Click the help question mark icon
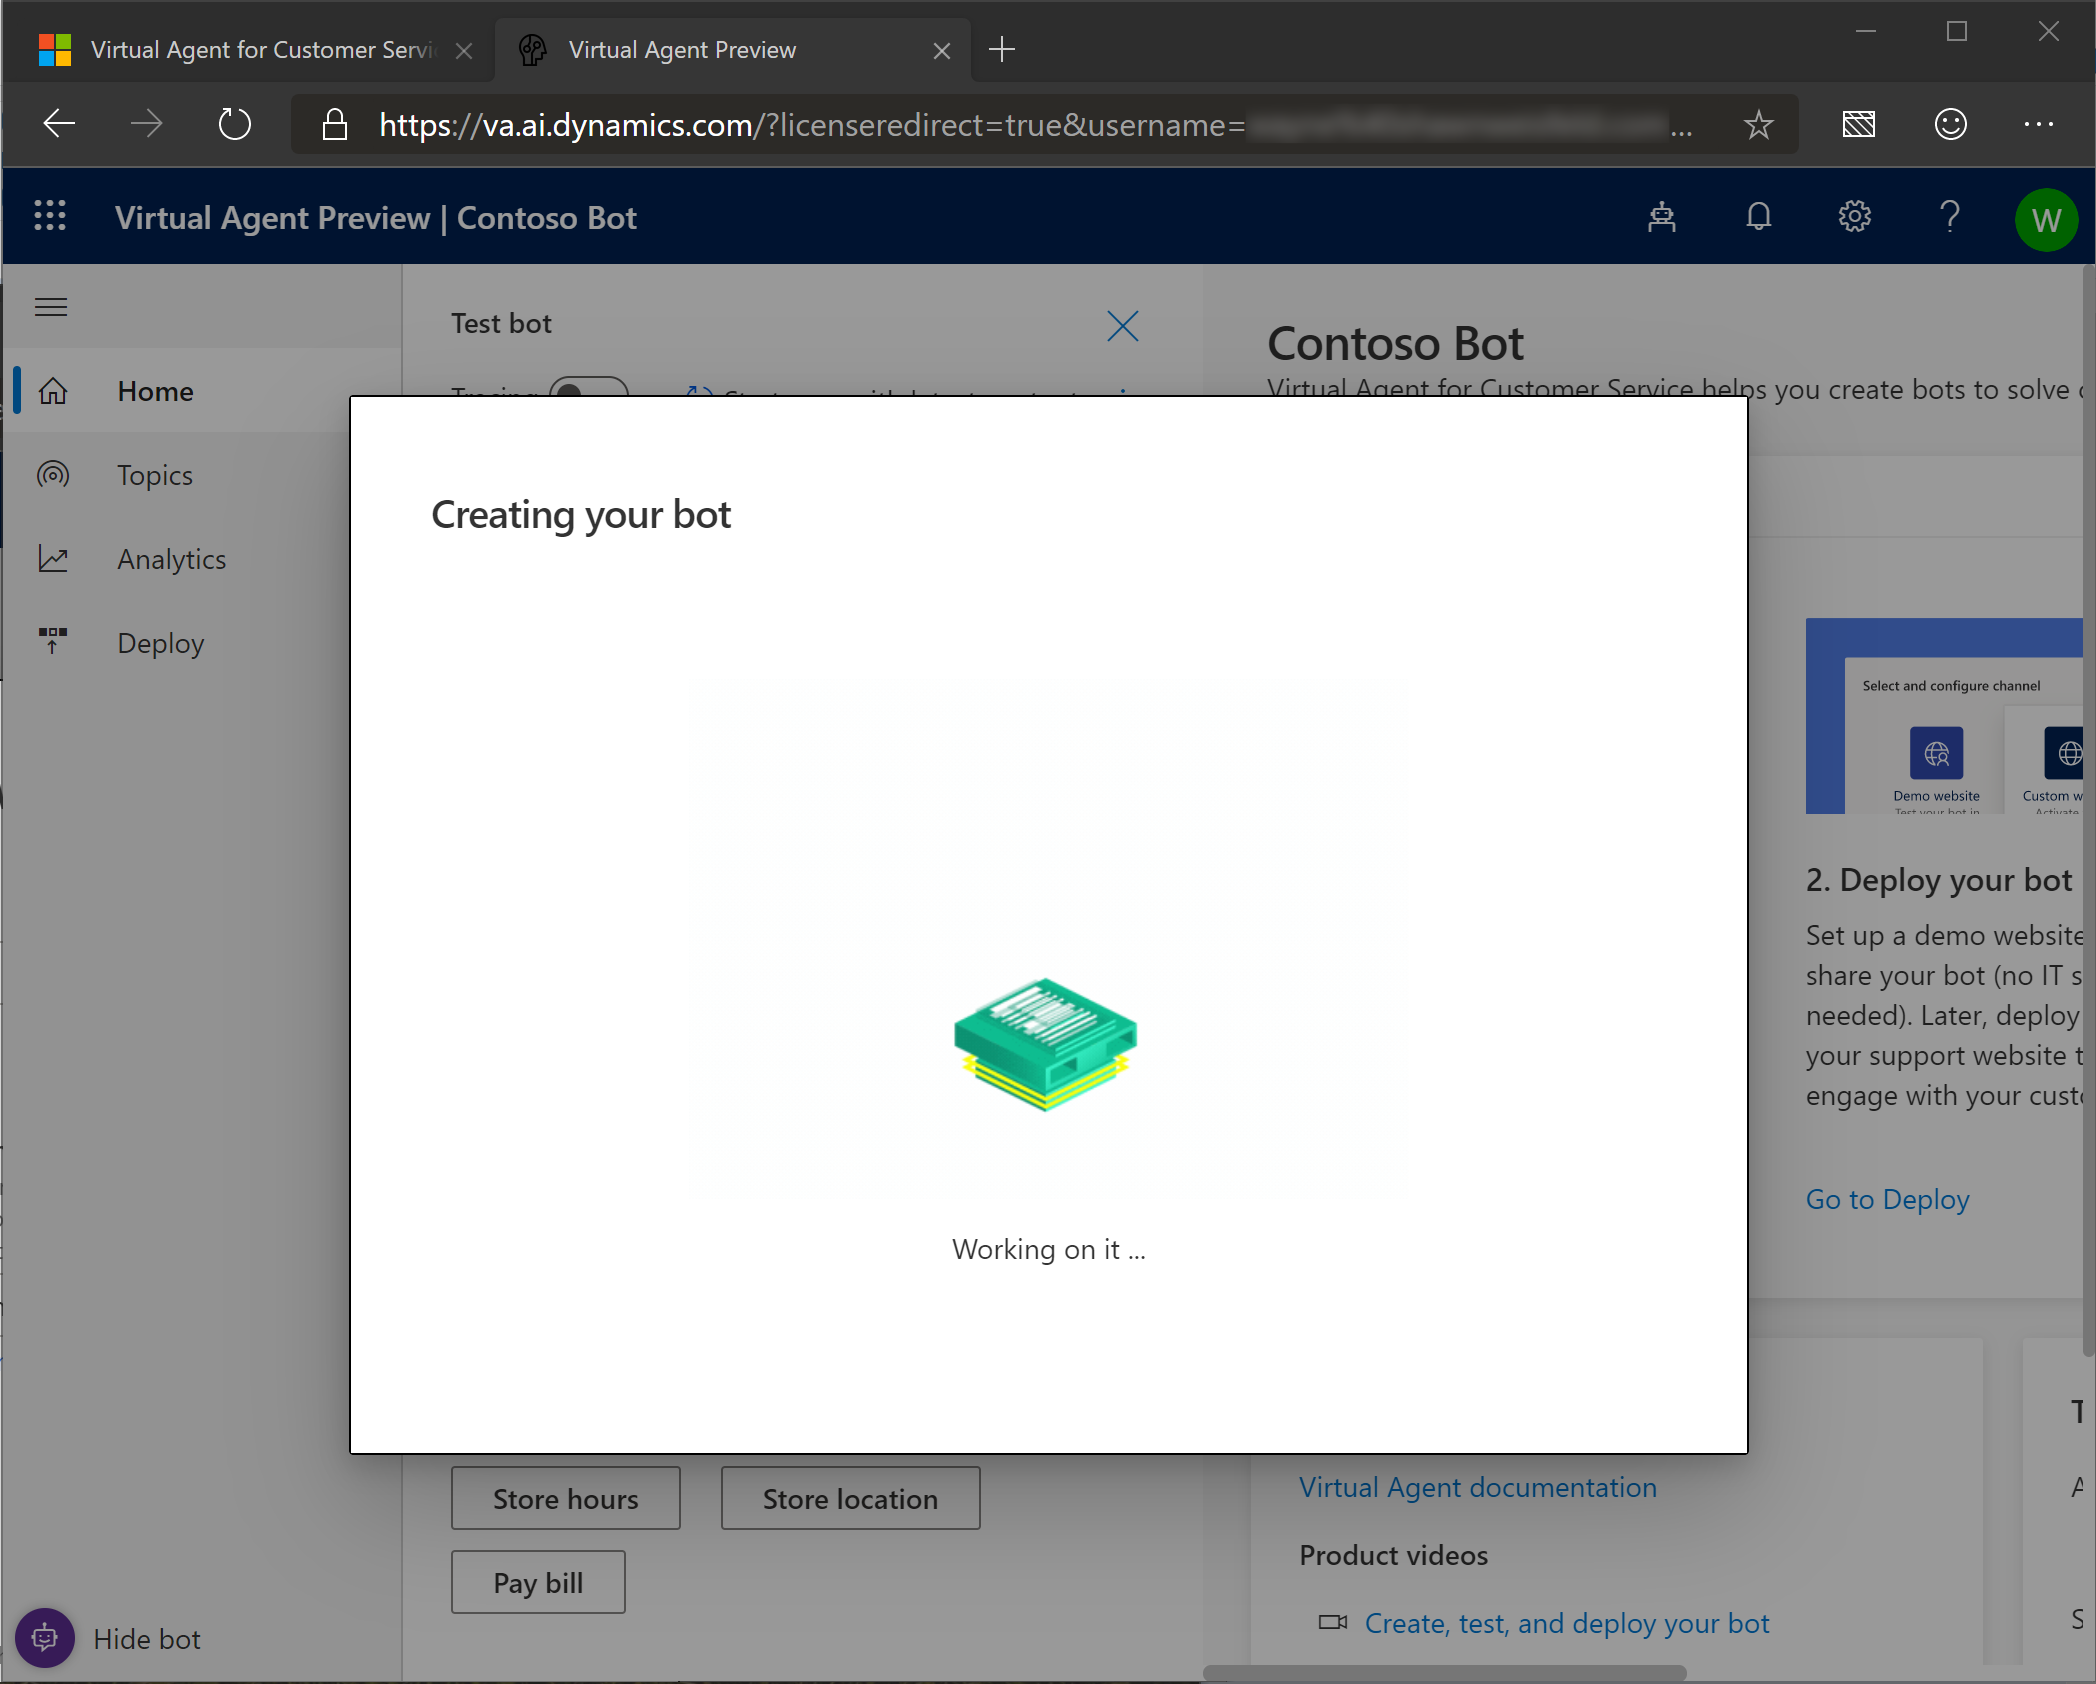The height and width of the screenshot is (1684, 2096). 1949,217
